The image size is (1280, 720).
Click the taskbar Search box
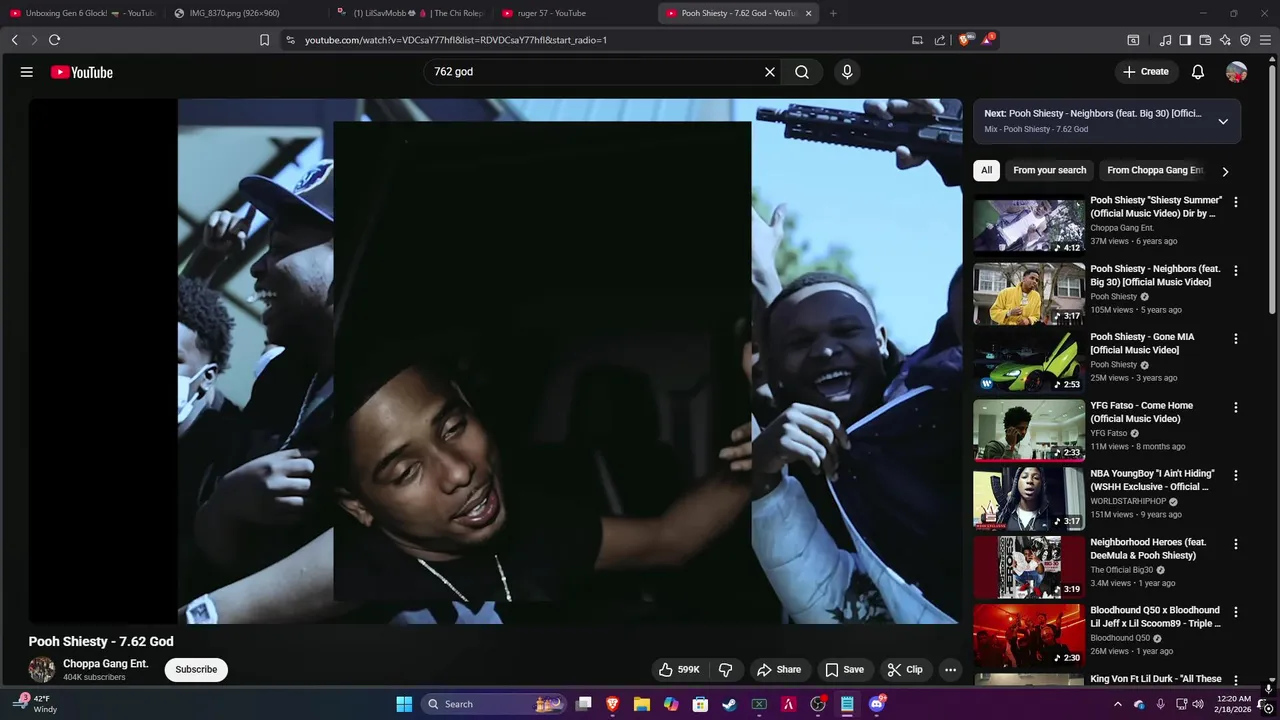[x=494, y=704]
